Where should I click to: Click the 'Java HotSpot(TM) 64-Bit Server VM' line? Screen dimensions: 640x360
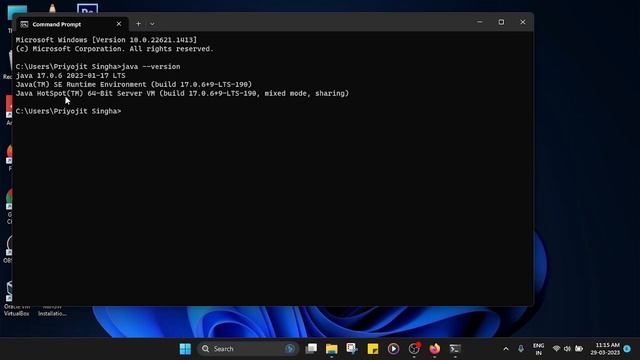[x=182, y=93]
